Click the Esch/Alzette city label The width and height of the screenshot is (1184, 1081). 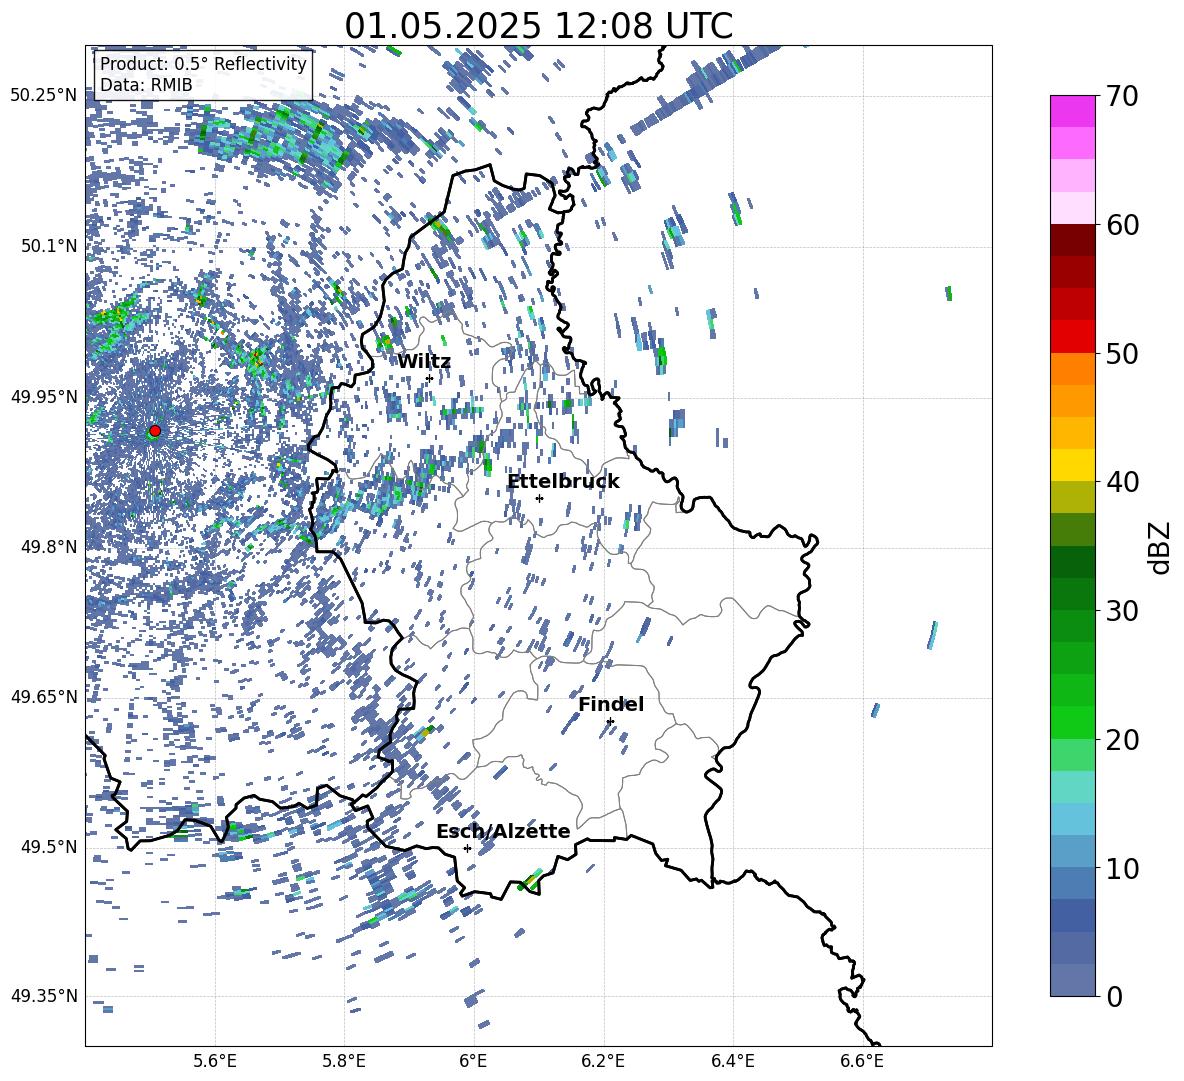[503, 831]
